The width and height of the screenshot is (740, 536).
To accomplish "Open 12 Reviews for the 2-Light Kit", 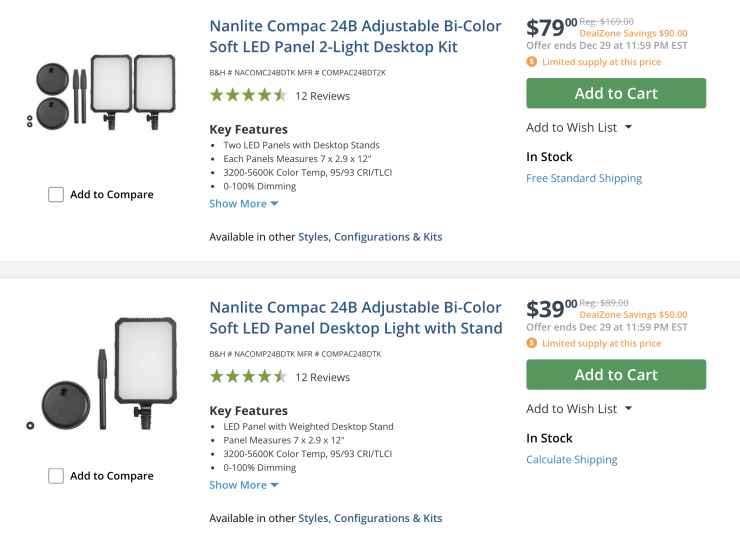I will click(x=323, y=96).
